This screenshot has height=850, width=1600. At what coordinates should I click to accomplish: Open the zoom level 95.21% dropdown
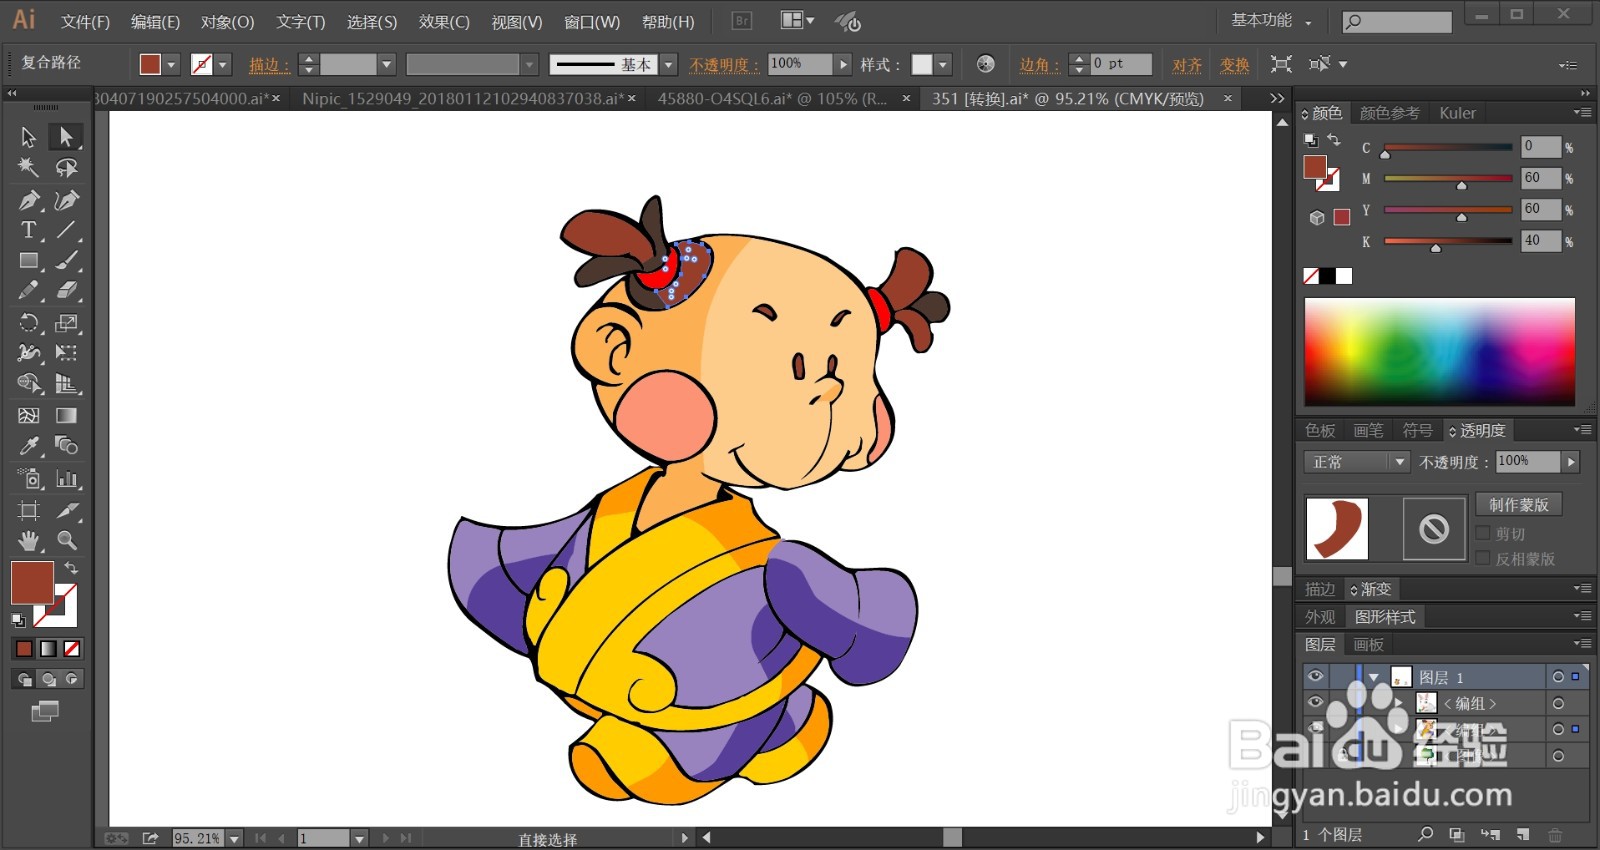tap(234, 839)
